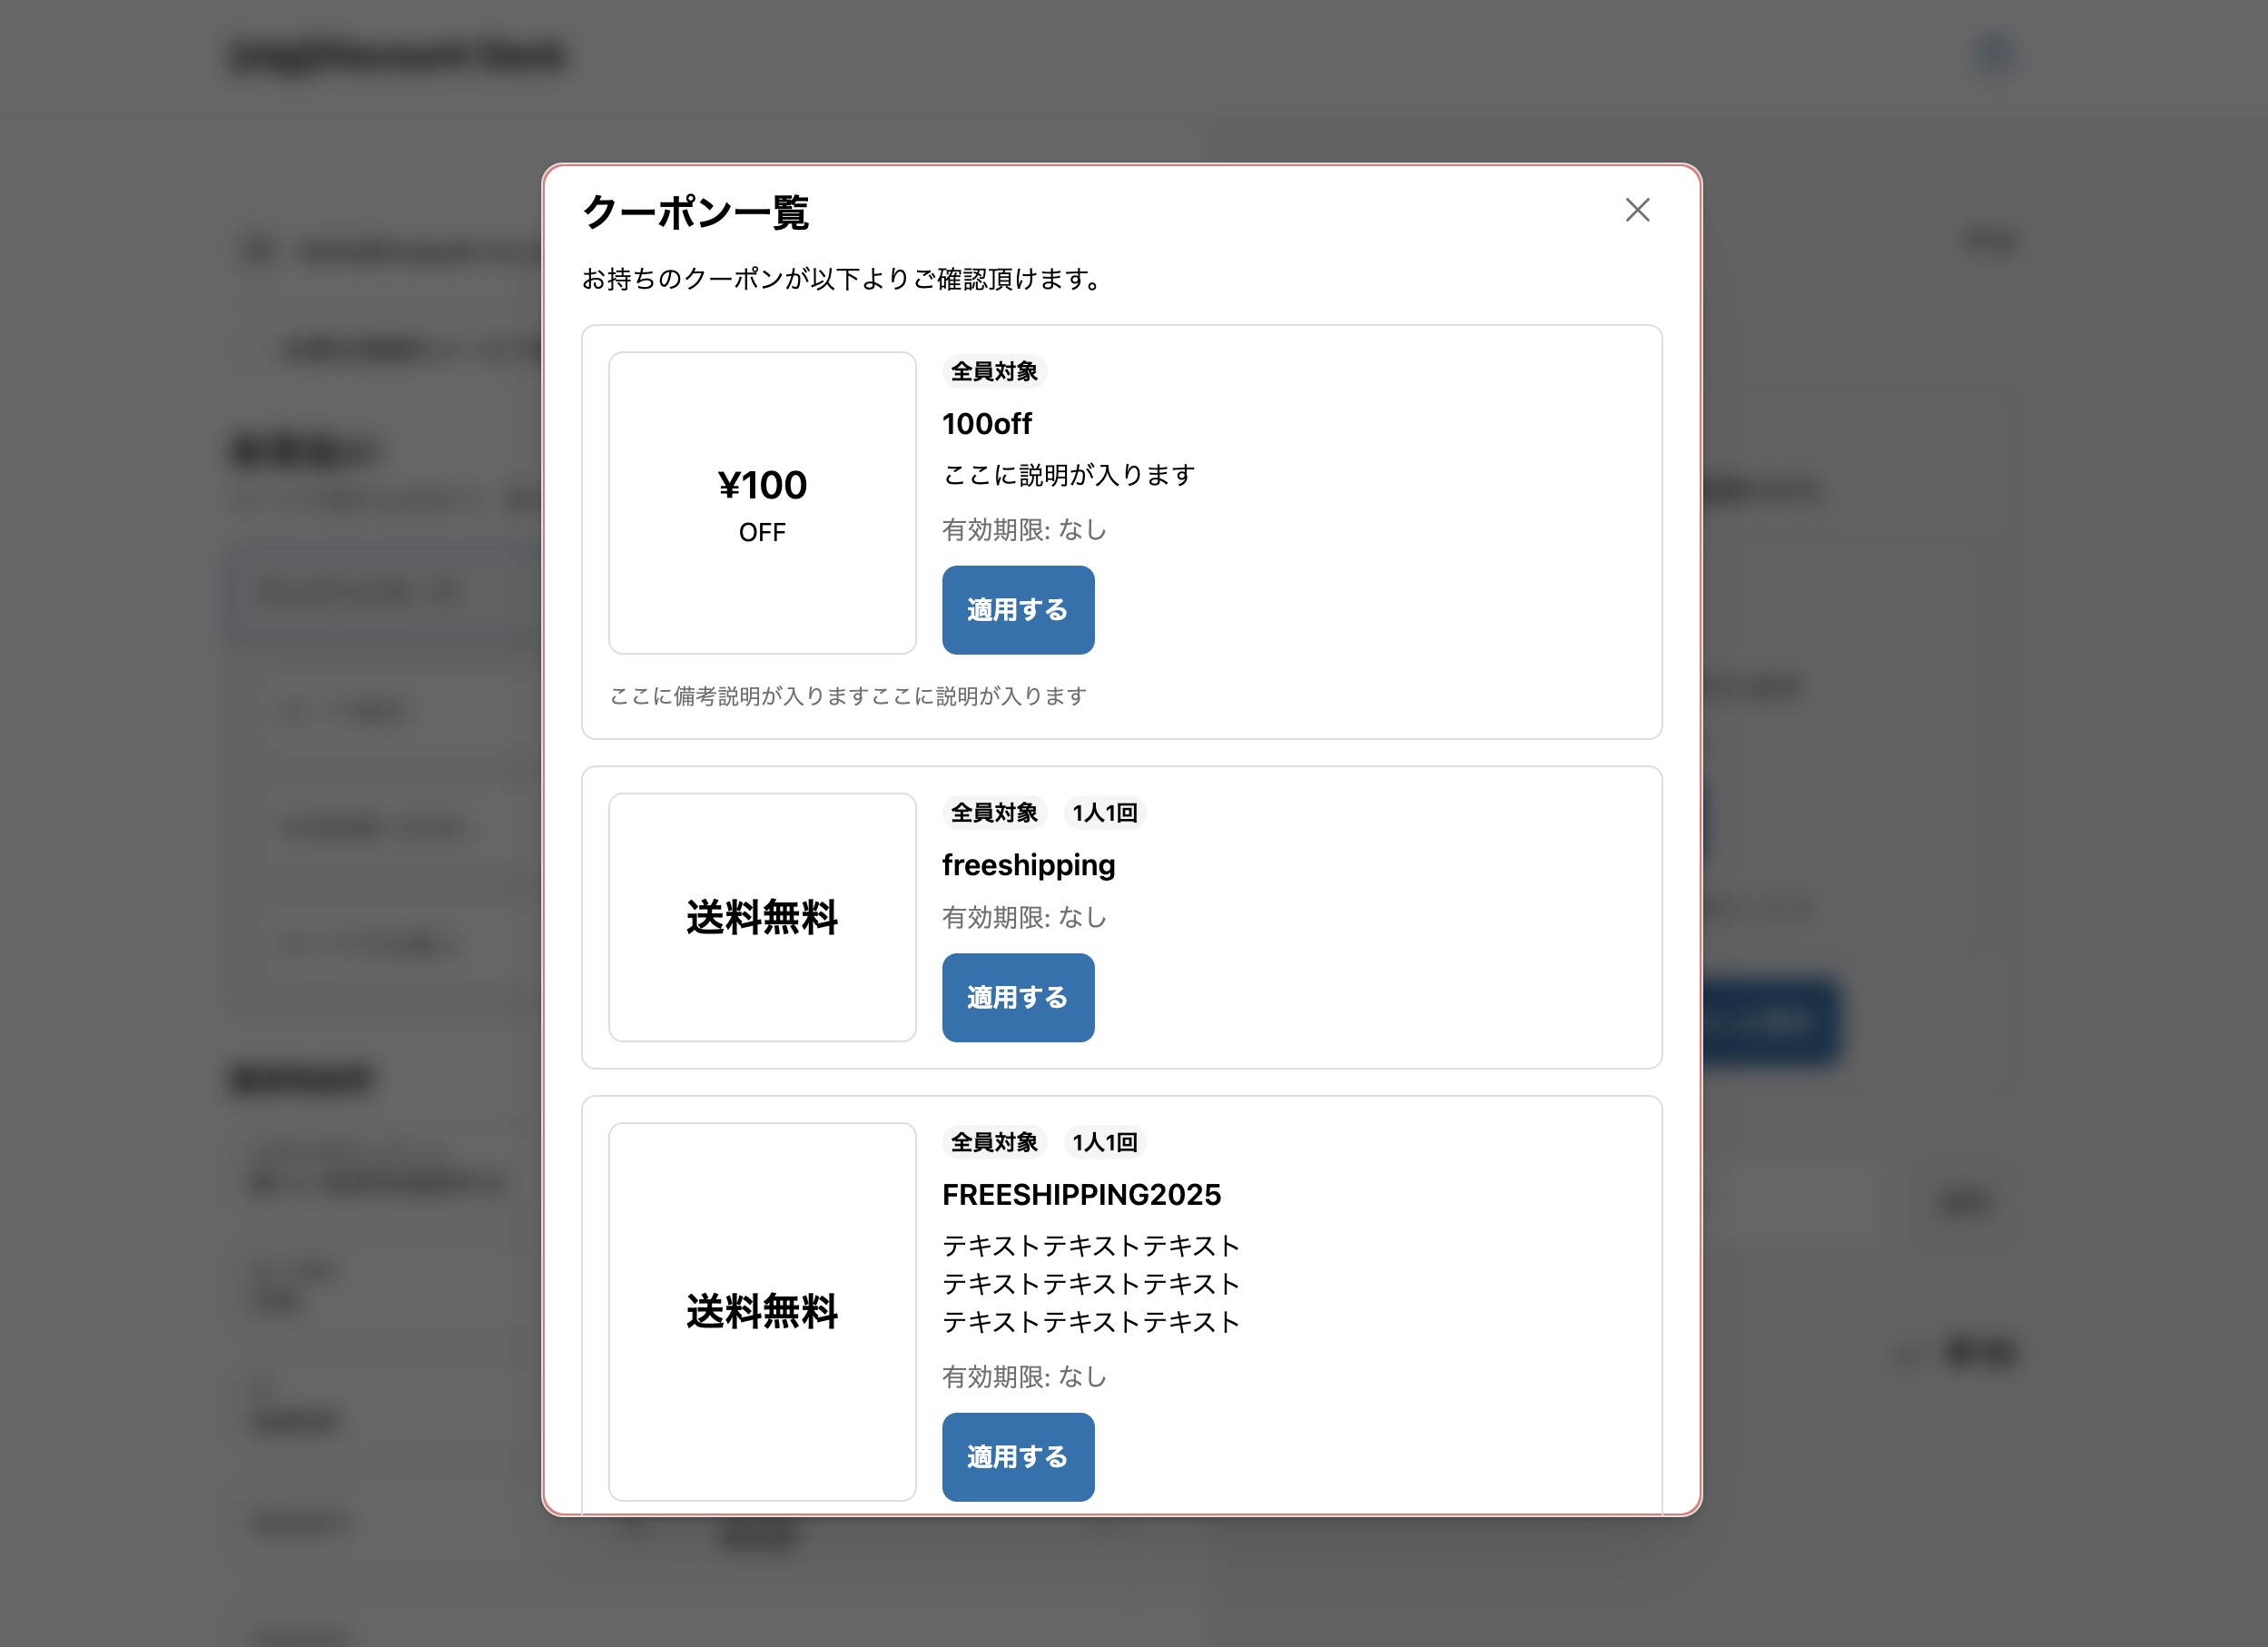Screen dimensions: 2268x1647
Task: Click the FREESHIPPING2025 coupon title
Action: pos(1081,1194)
